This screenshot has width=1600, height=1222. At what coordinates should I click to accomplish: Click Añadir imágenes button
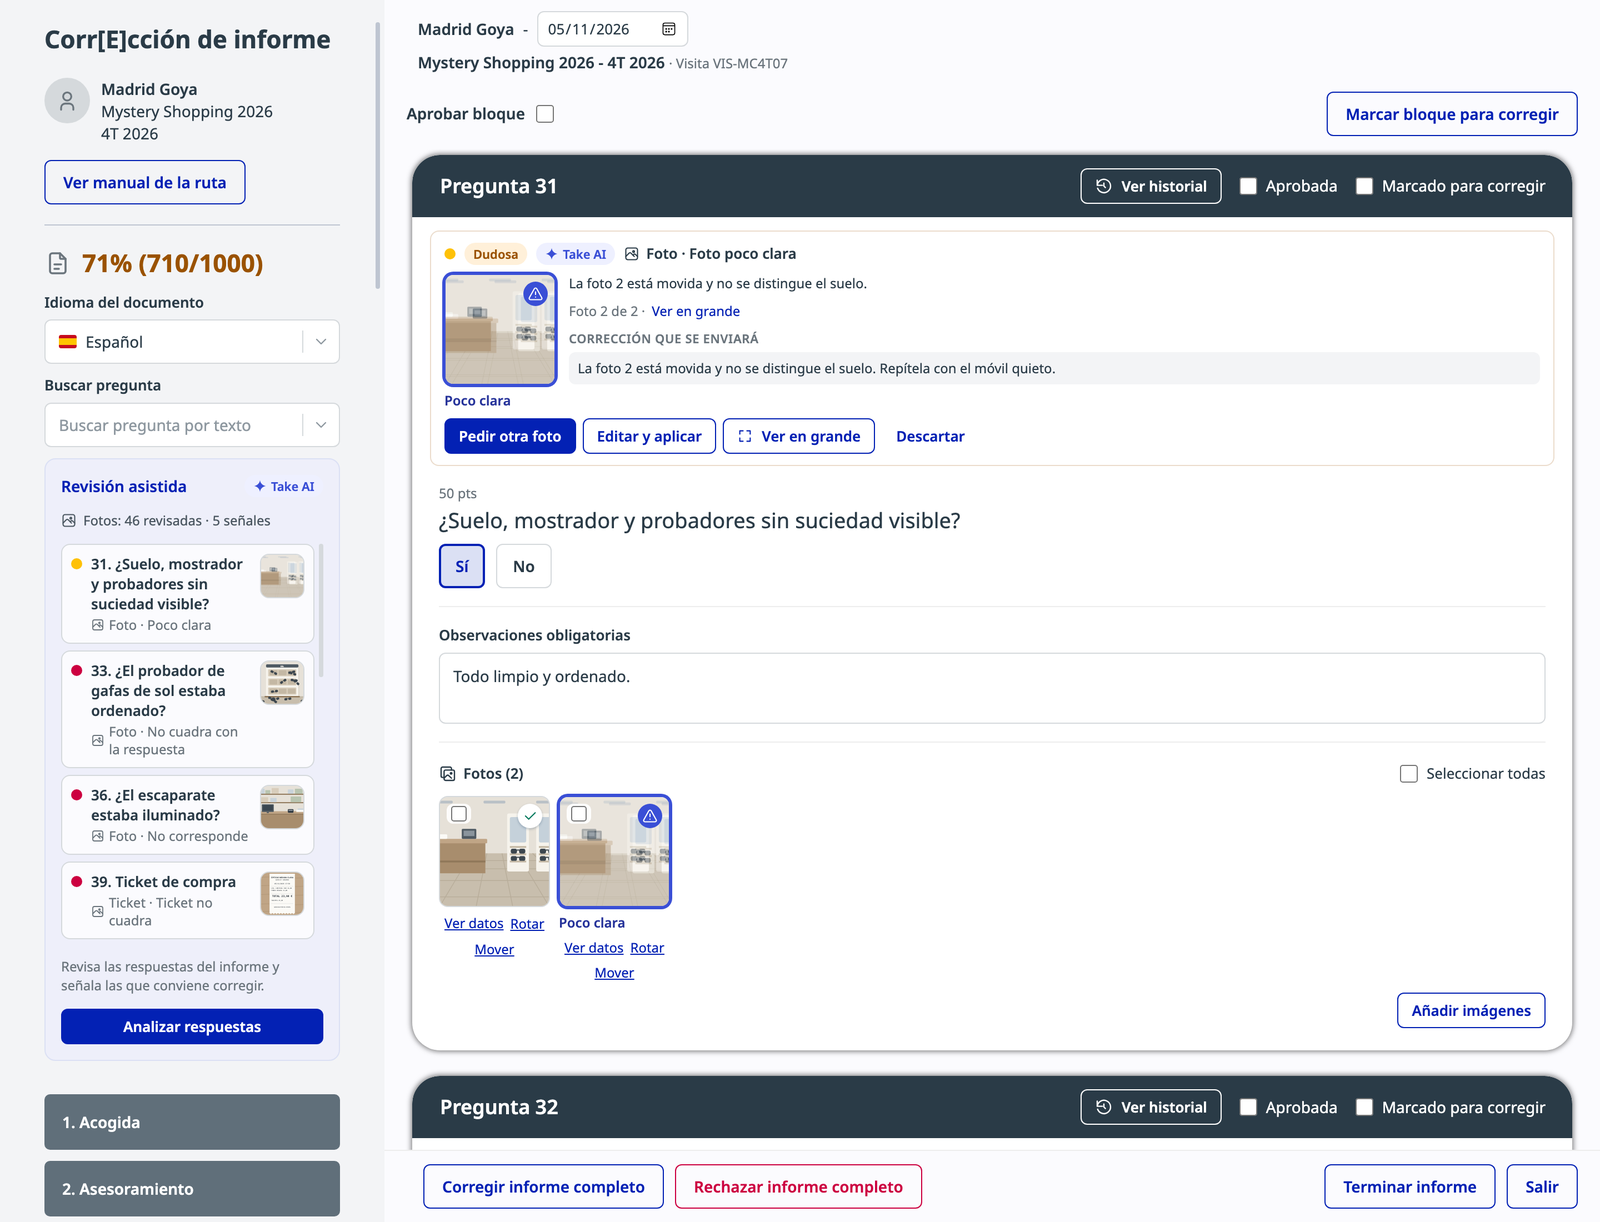pos(1471,1011)
